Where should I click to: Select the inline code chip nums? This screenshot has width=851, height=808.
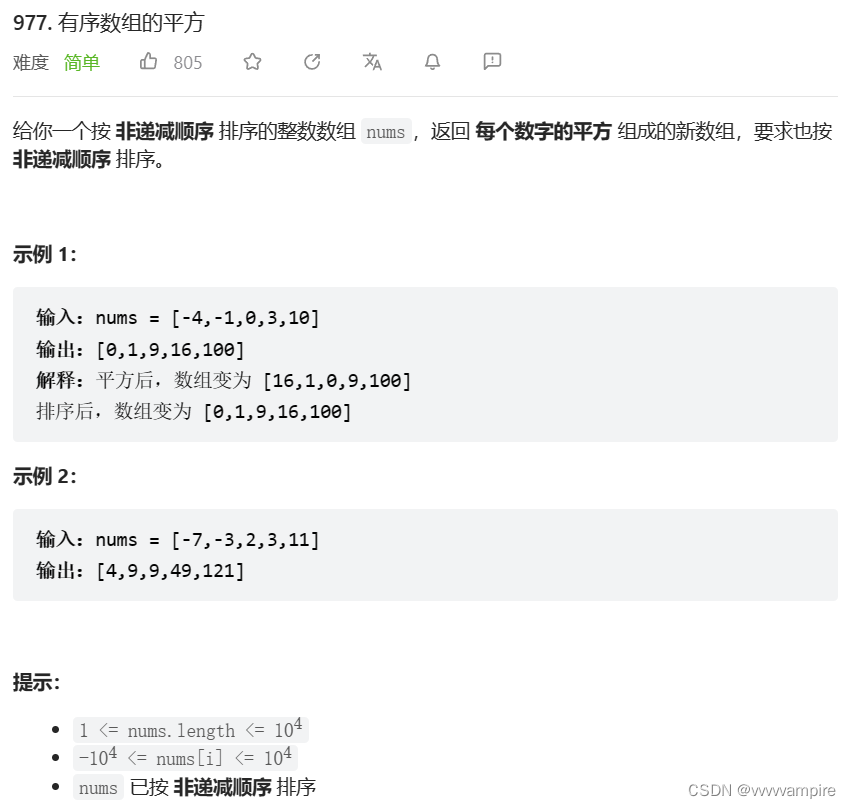pyautogui.click(x=385, y=131)
